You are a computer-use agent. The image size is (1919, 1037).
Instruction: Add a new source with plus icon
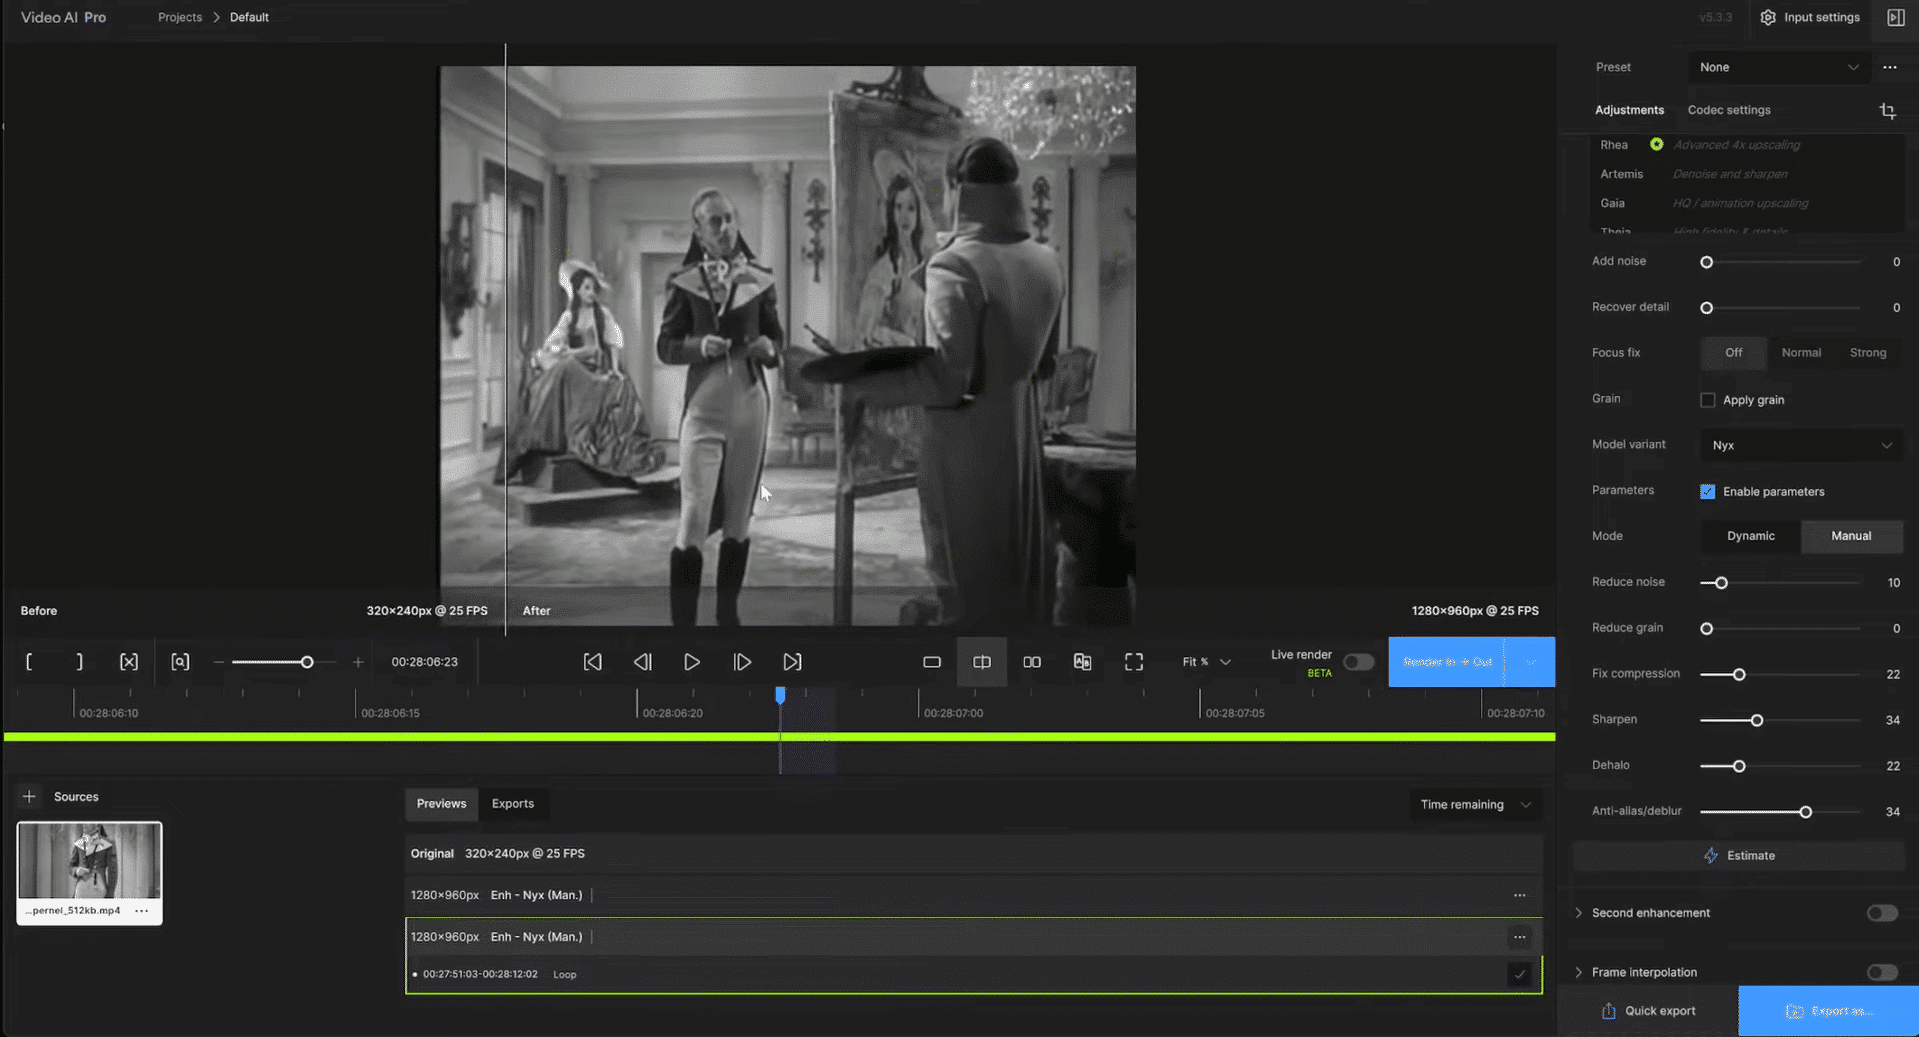pos(29,797)
